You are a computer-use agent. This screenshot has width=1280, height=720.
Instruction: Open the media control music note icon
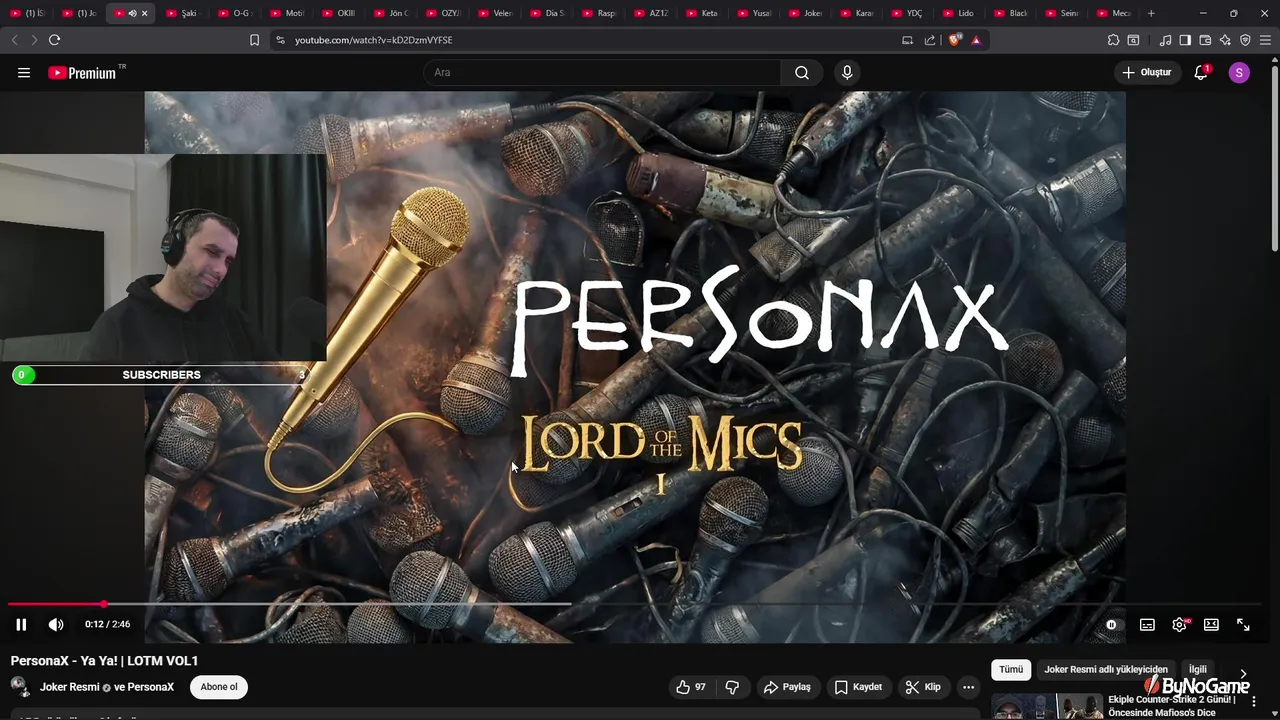click(1165, 40)
